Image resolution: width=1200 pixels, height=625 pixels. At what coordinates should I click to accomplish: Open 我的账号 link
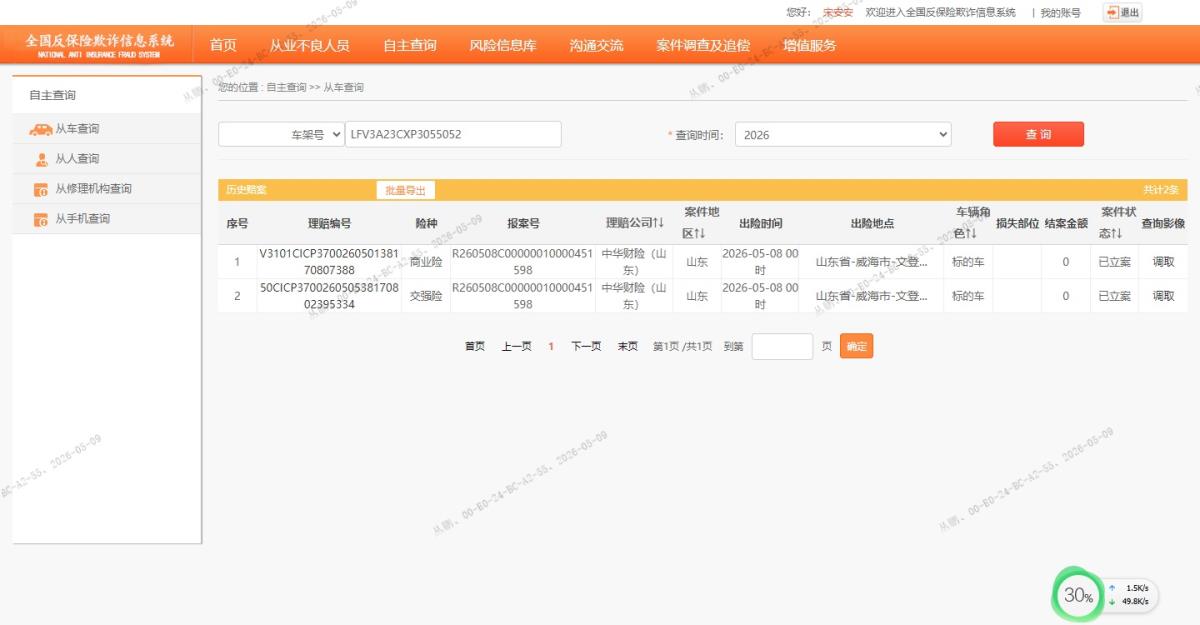click(1060, 12)
